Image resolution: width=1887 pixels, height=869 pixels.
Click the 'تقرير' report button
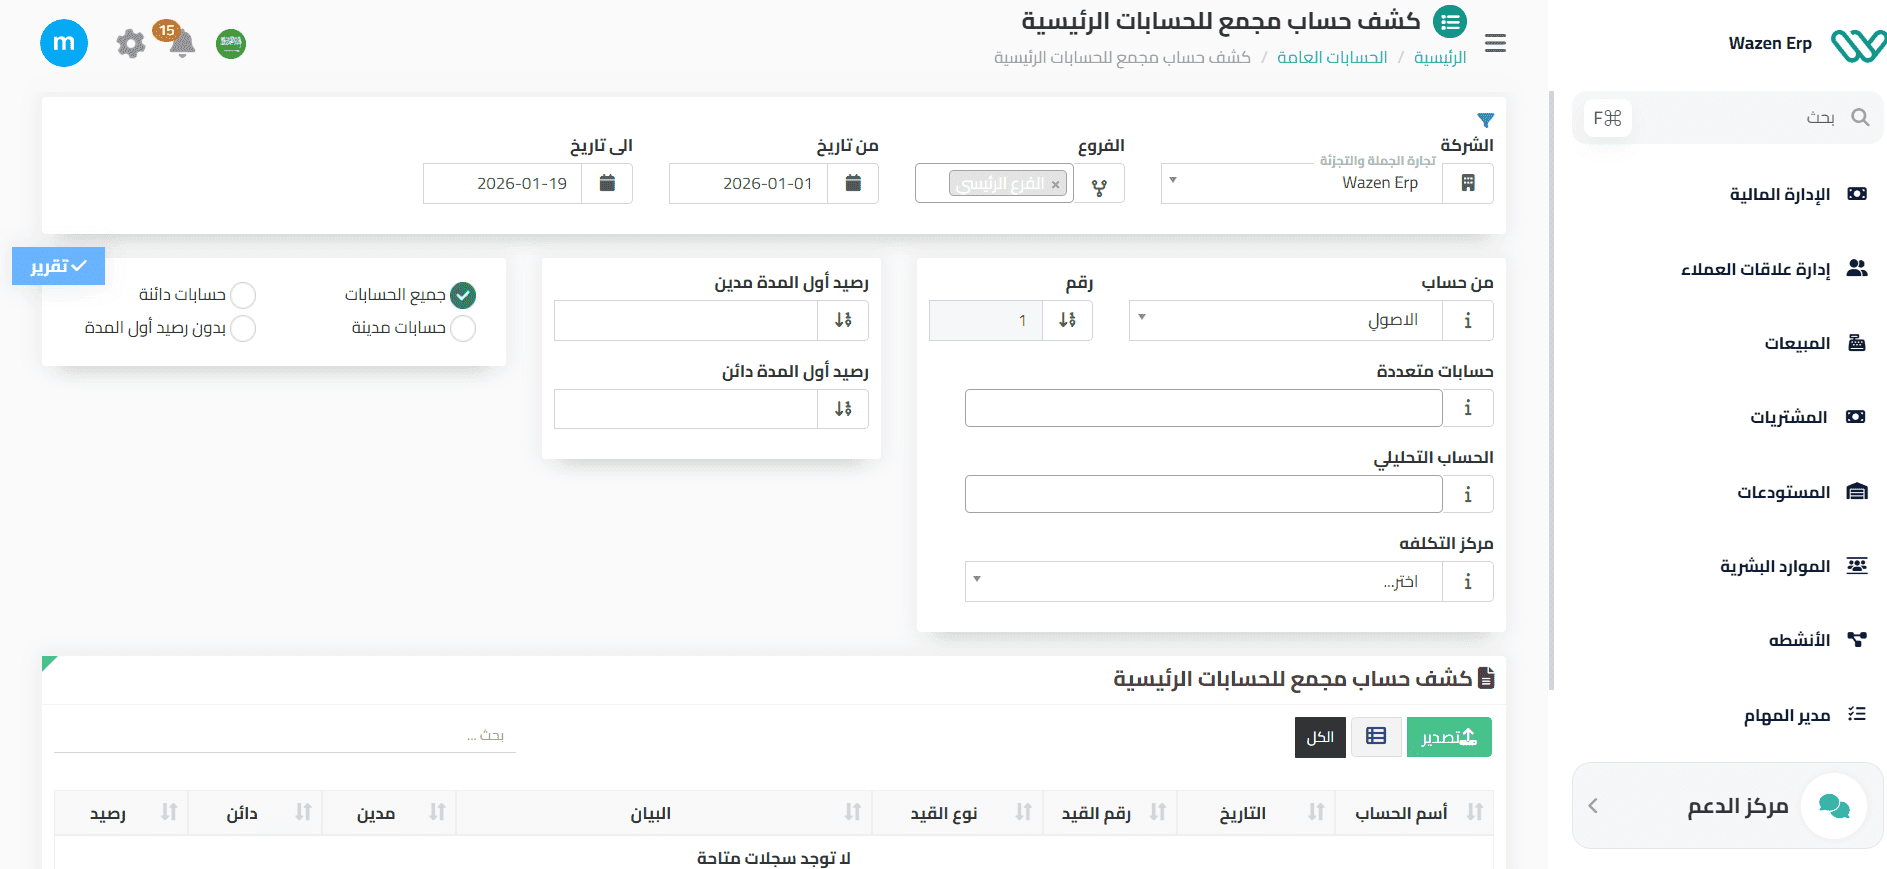coord(59,266)
